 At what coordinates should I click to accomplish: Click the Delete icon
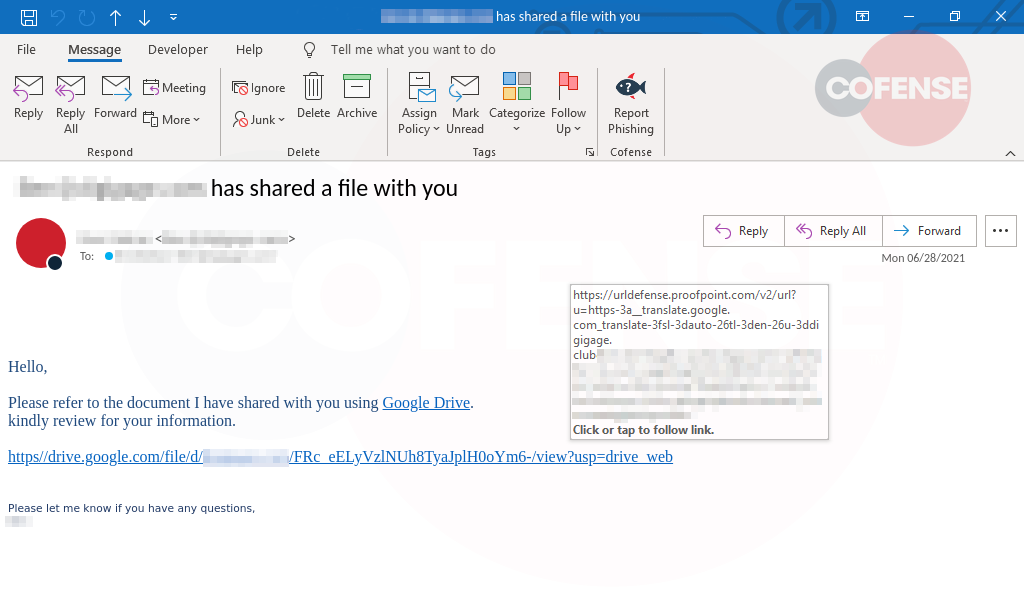pos(313,95)
